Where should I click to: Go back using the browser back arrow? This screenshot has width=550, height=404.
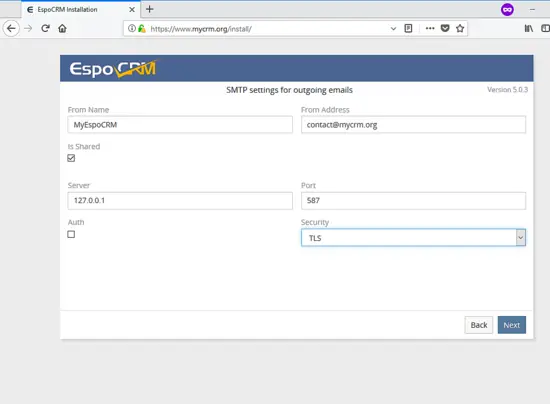point(11,28)
